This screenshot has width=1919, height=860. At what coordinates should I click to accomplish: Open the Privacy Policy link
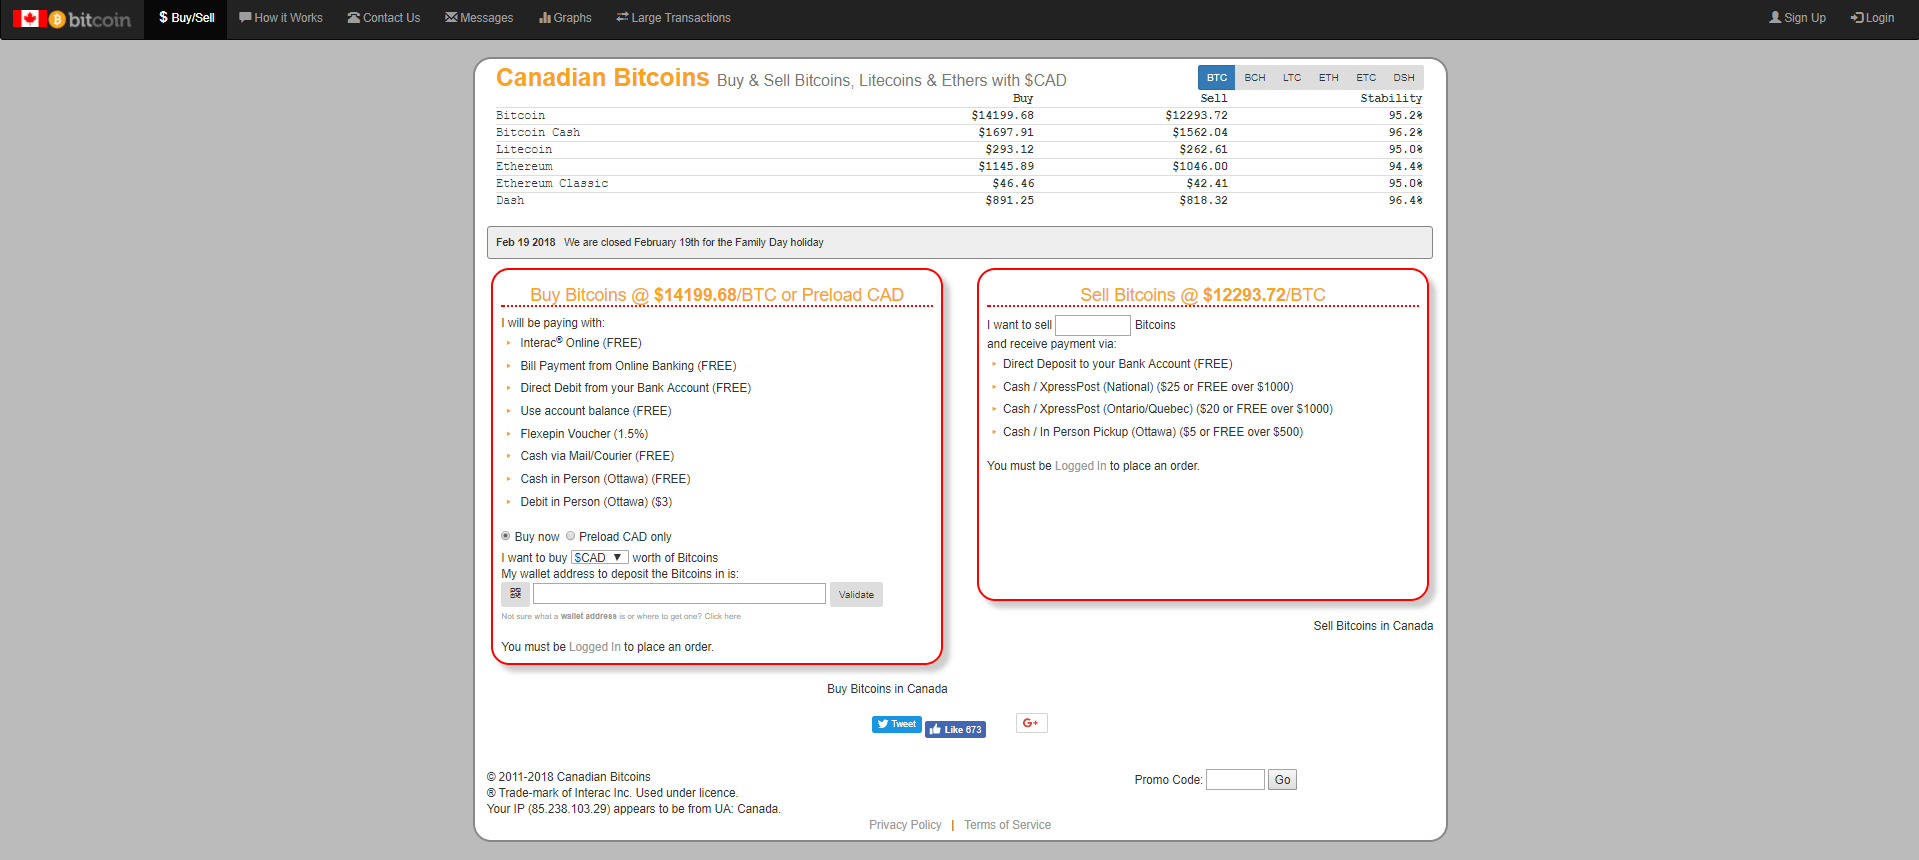click(905, 825)
